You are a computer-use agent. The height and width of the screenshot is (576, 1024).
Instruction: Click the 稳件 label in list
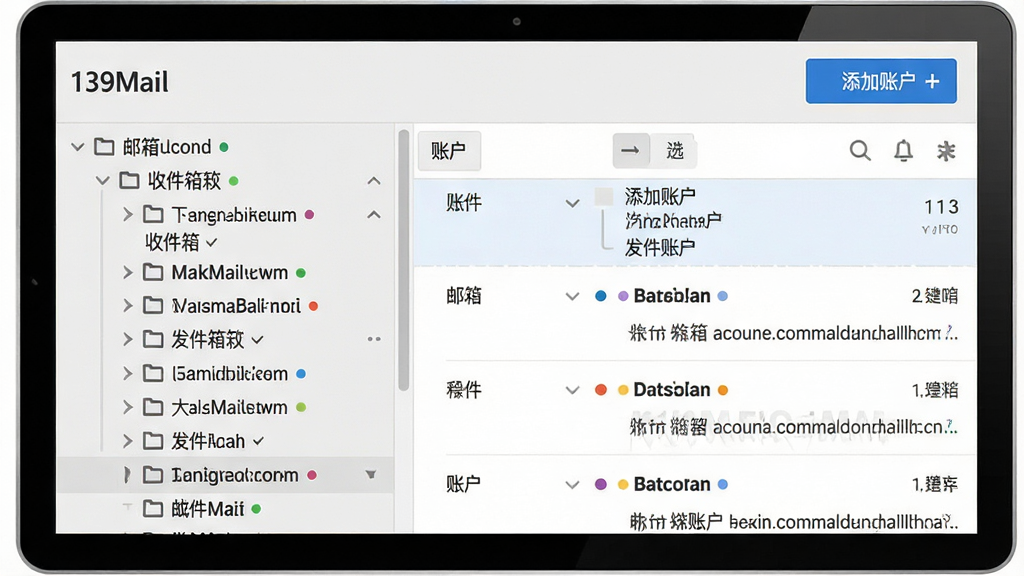[x=464, y=390]
